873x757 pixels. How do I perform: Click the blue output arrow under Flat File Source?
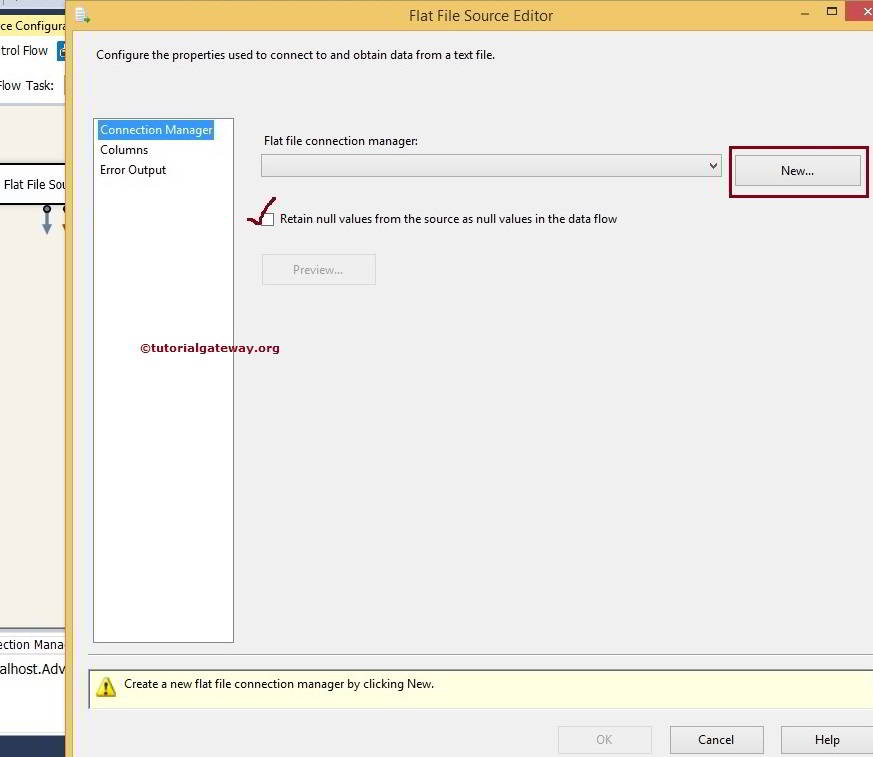[47, 220]
